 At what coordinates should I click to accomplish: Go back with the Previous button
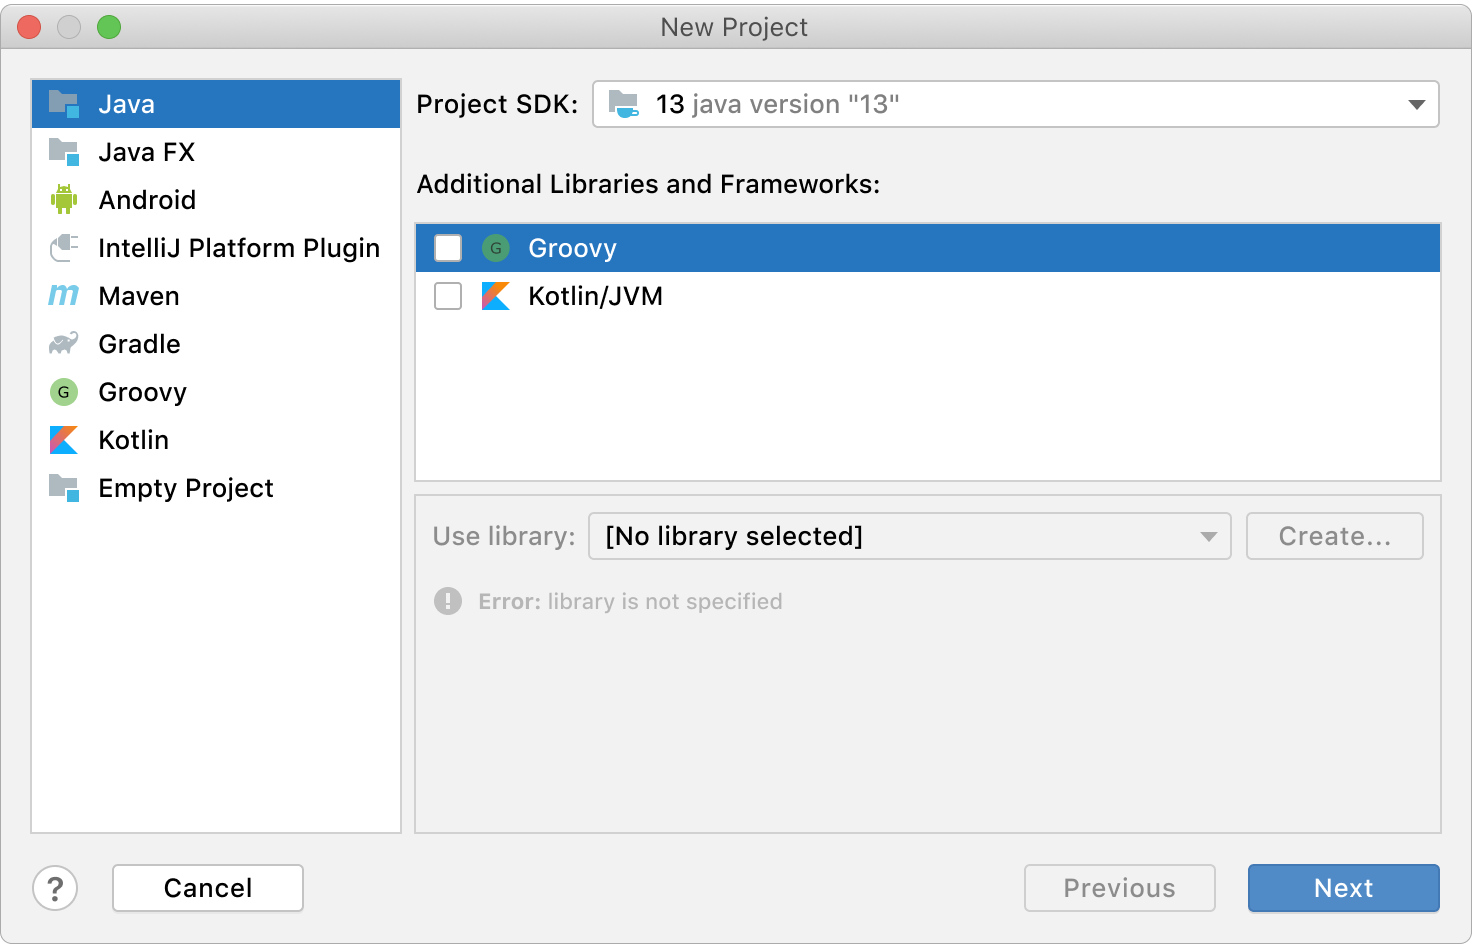(x=1119, y=888)
